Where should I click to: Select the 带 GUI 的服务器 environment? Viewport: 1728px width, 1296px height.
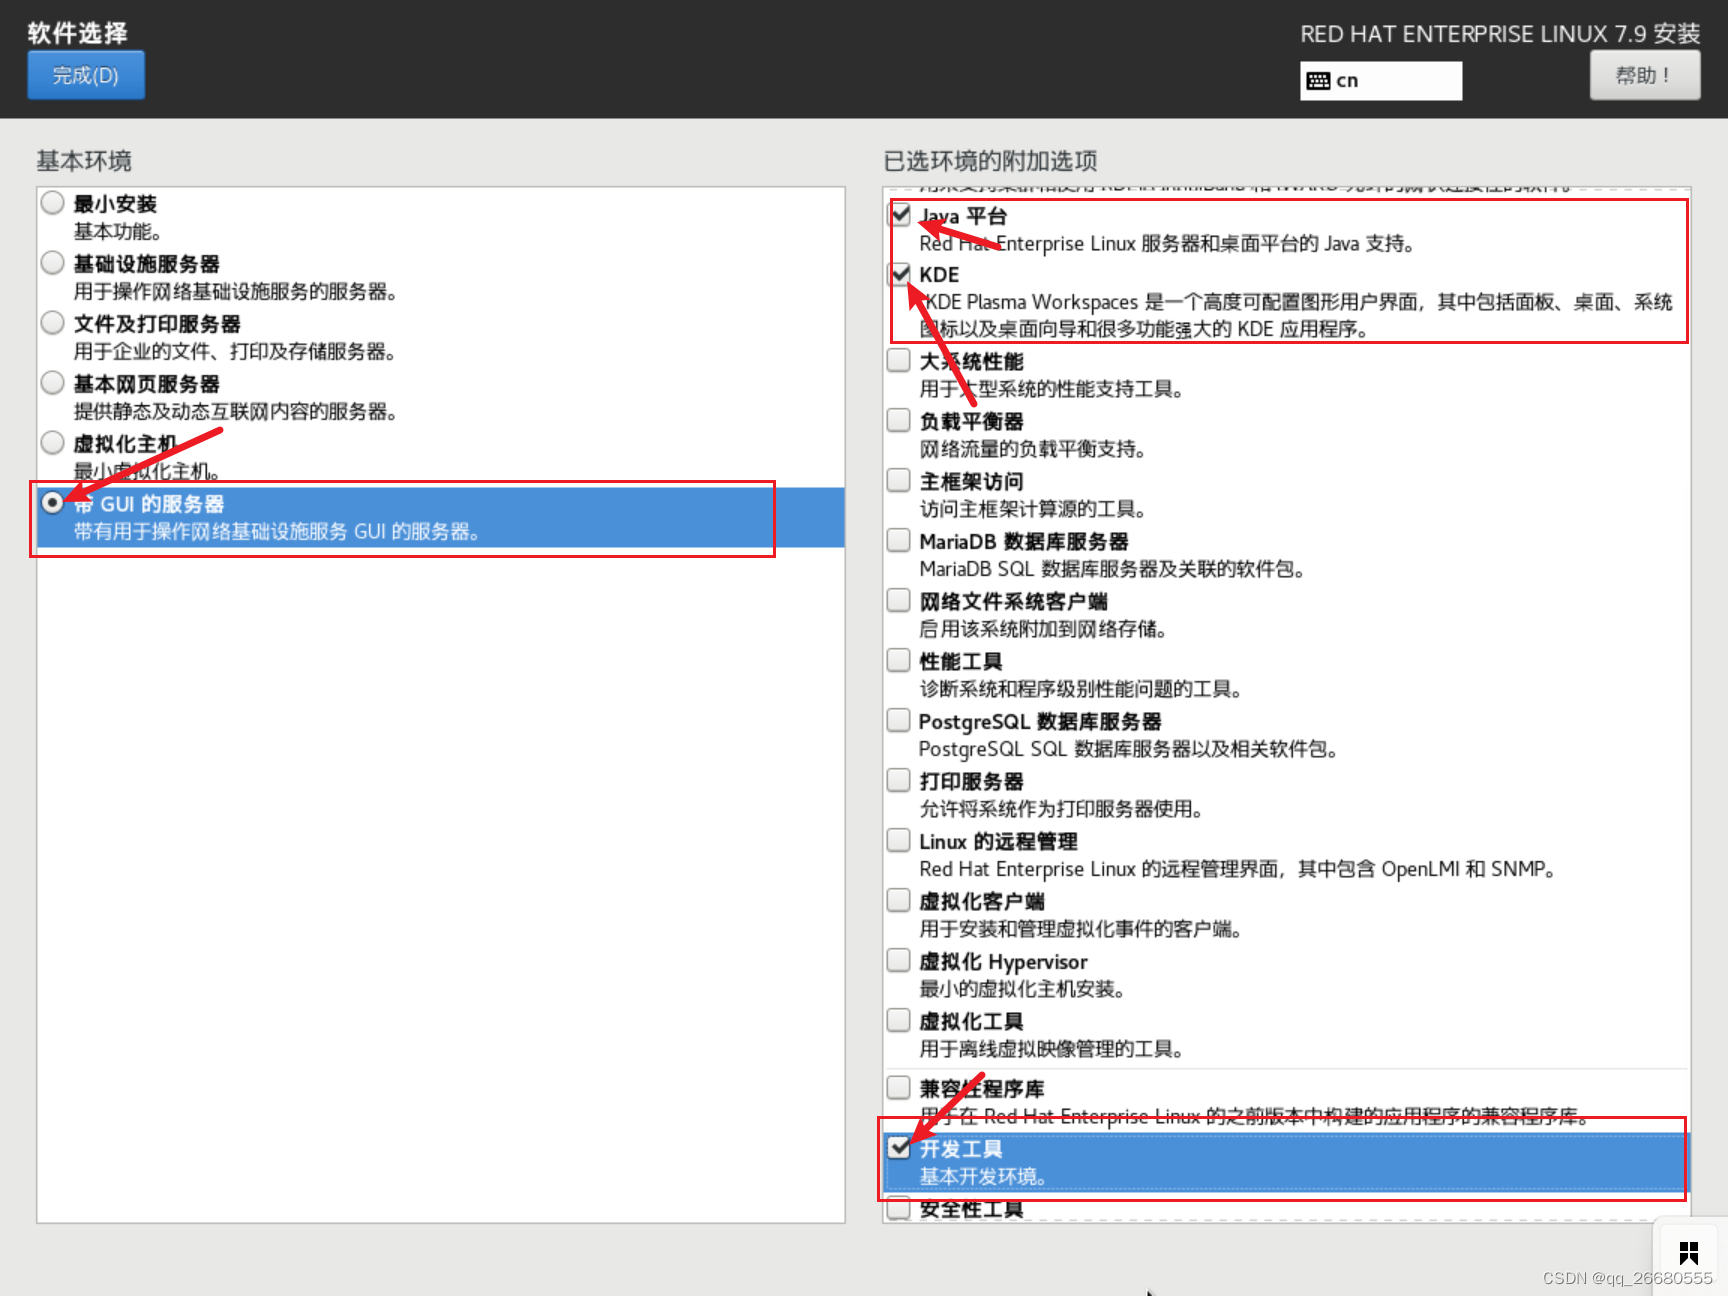tap(52, 504)
